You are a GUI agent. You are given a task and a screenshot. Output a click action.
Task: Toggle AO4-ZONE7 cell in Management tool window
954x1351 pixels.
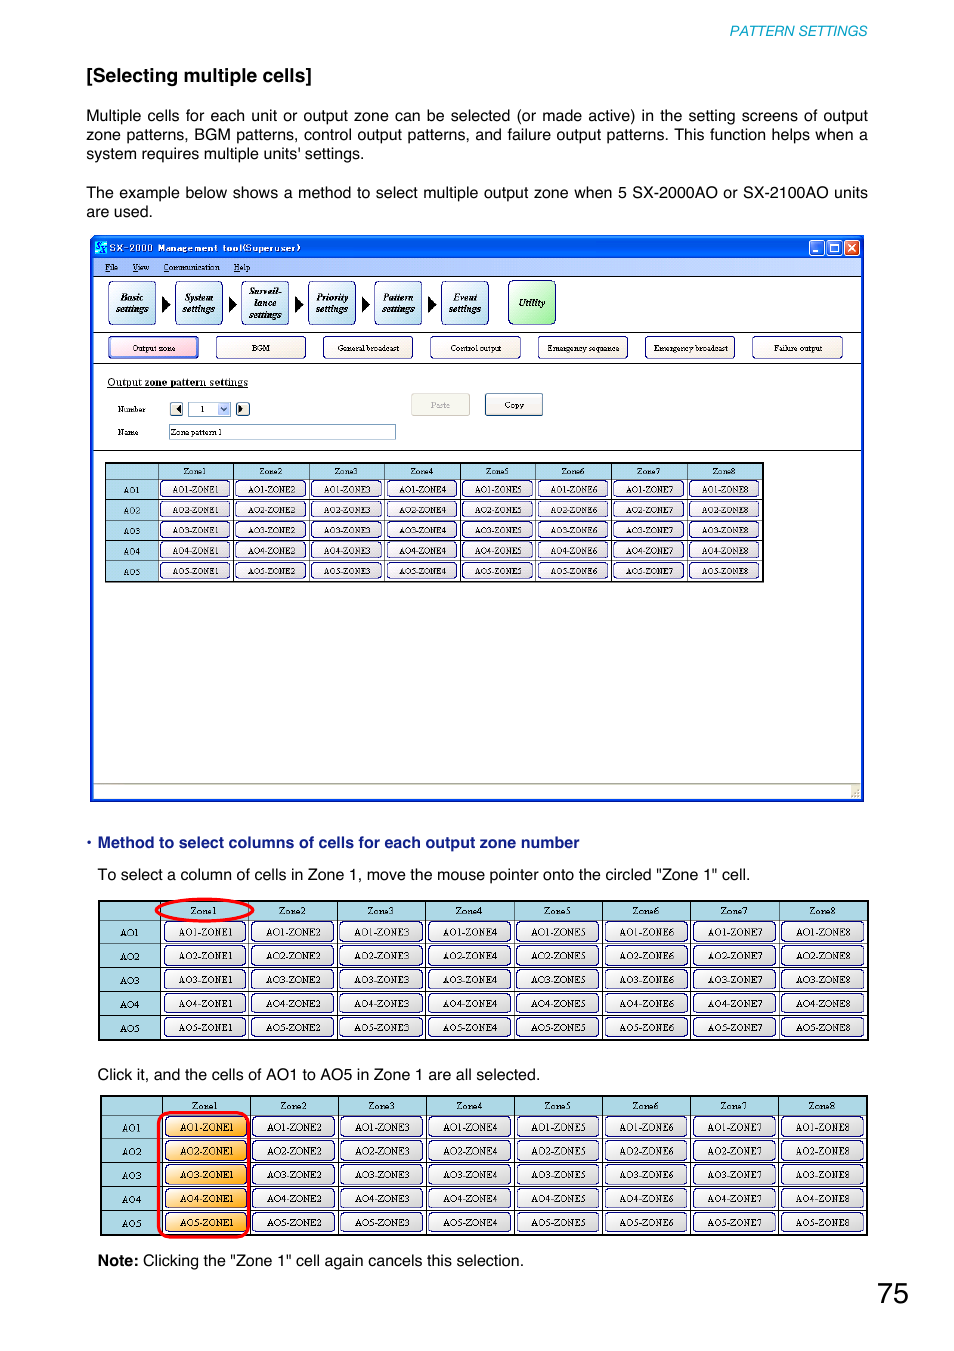pyautogui.click(x=649, y=551)
